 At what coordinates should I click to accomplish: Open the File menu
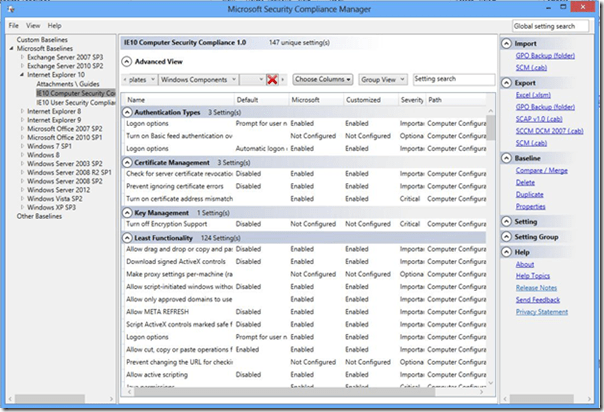point(14,25)
